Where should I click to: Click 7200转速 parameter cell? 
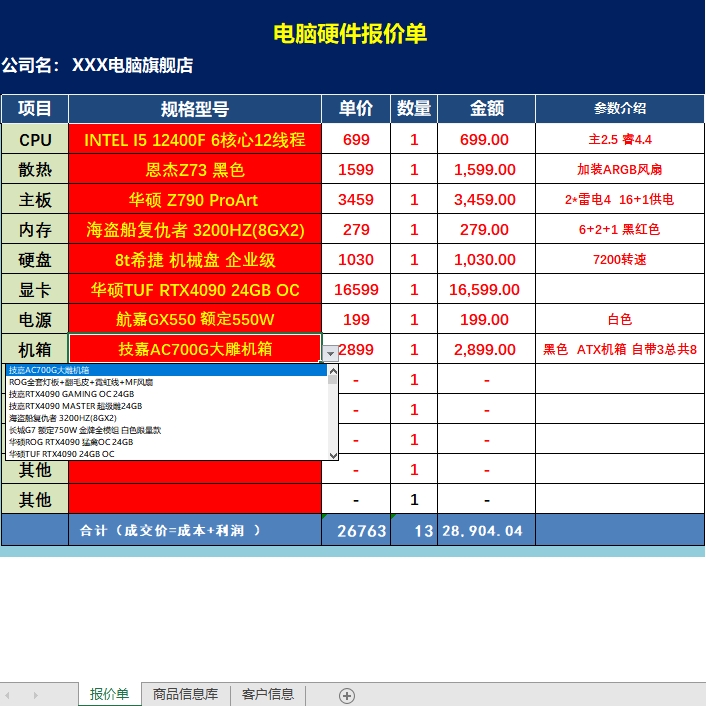point(620,260)
